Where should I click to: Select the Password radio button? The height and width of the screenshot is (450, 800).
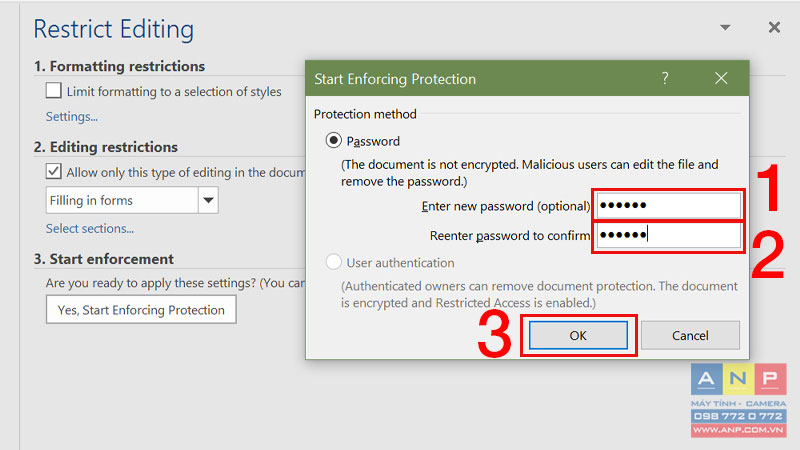tap(333, 140)
